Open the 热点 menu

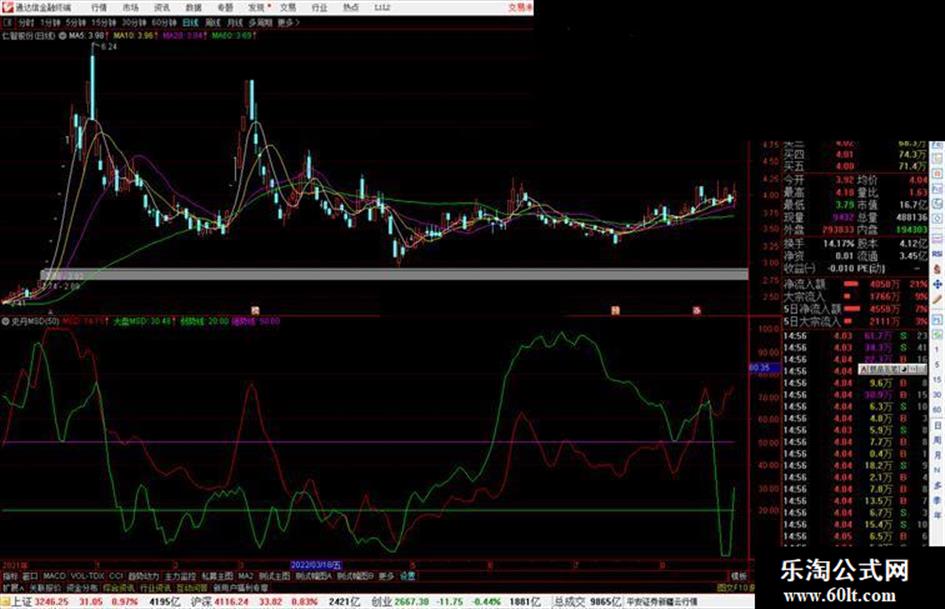coord(351,8)
